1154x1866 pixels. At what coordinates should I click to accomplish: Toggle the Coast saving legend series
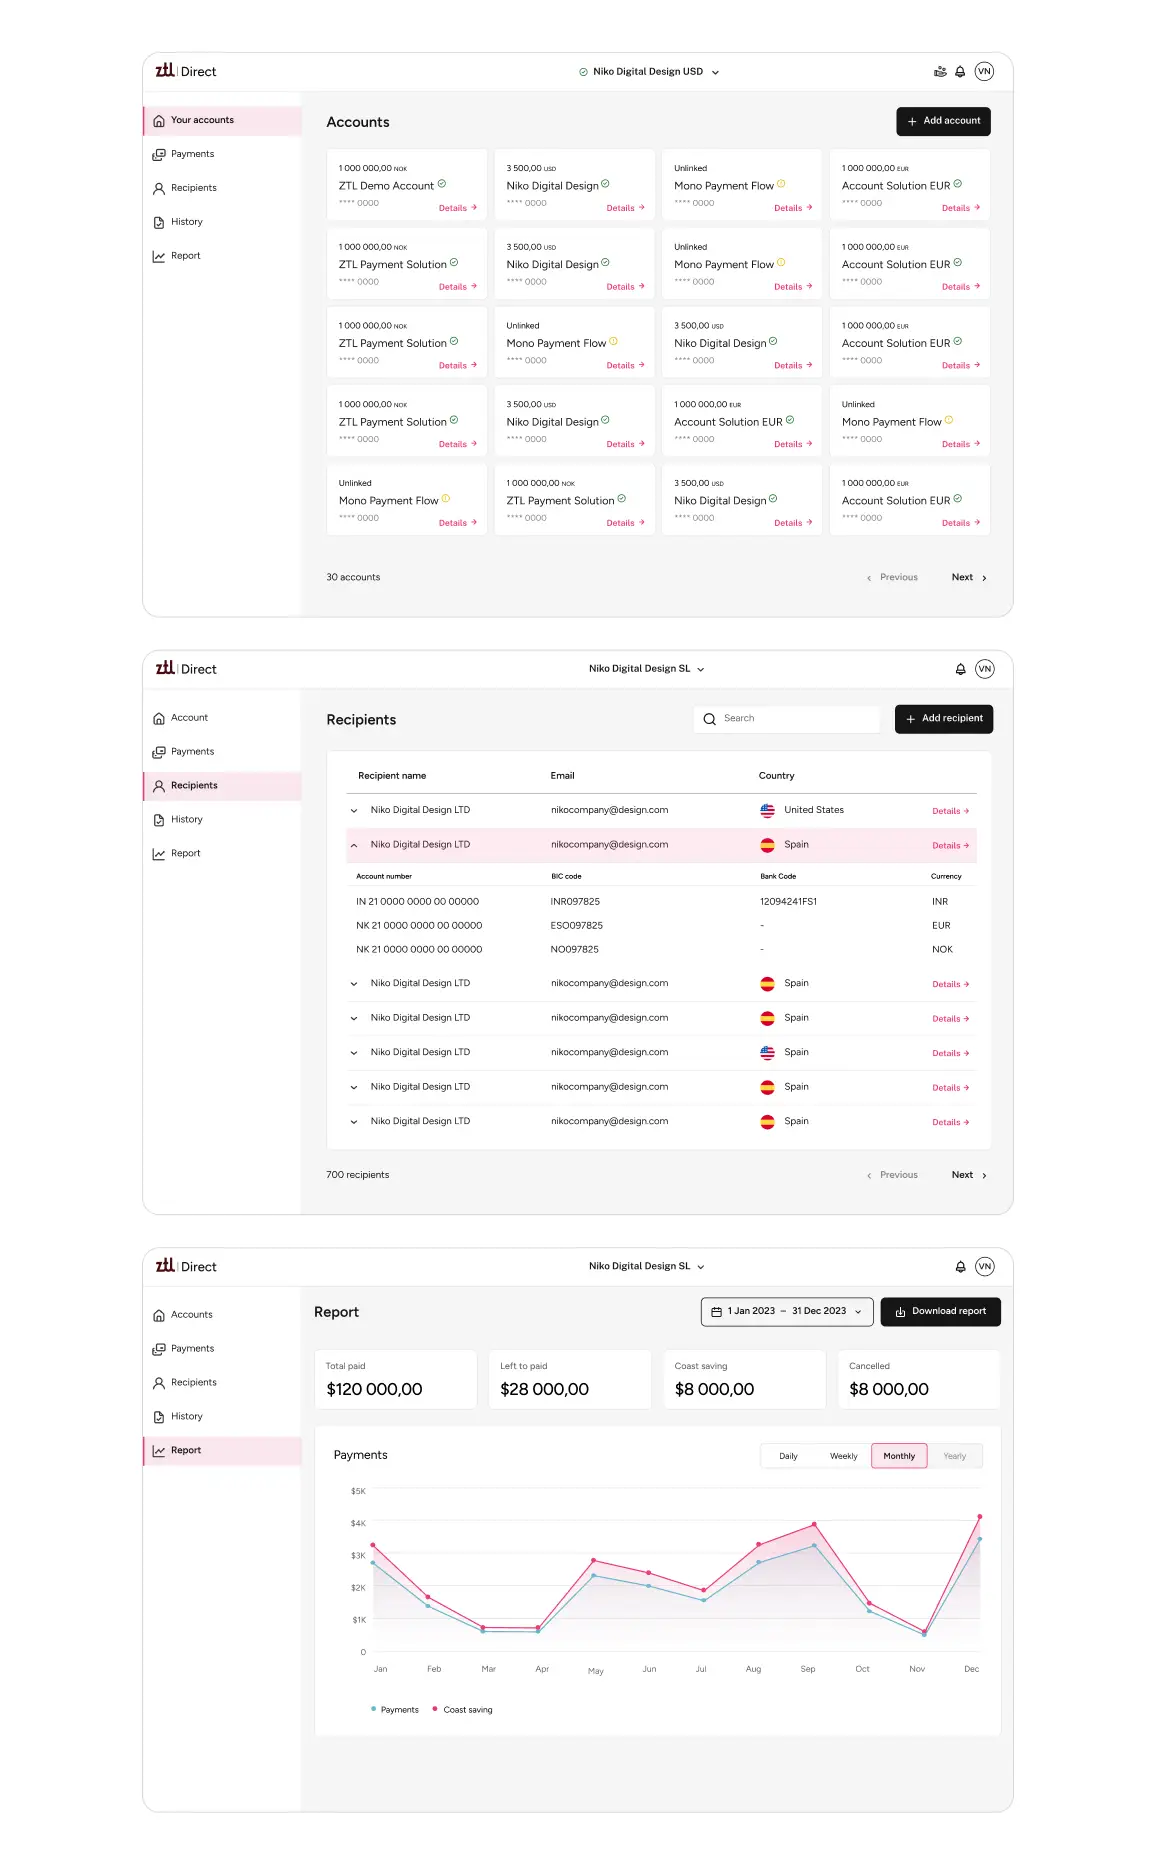tap(462, 1710)
